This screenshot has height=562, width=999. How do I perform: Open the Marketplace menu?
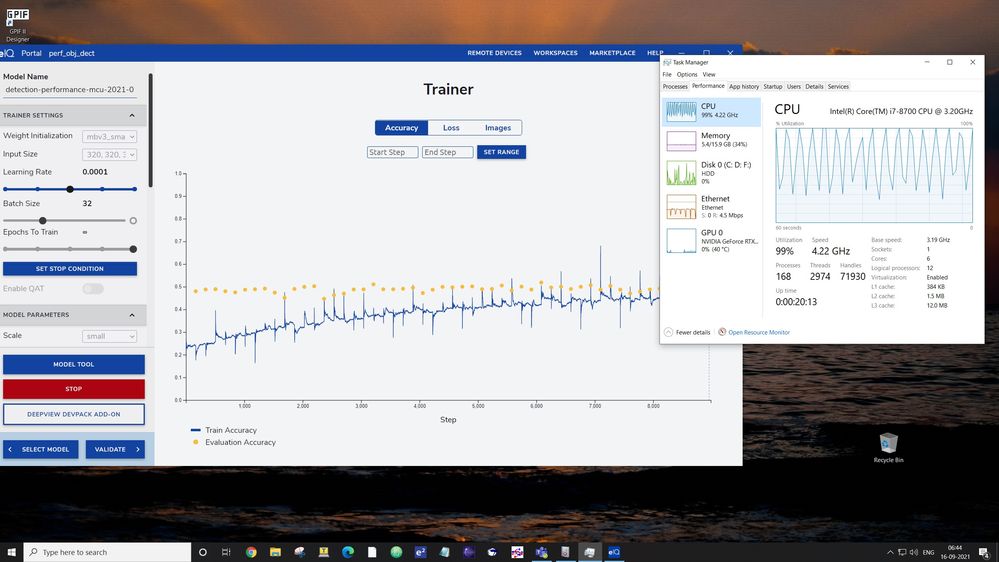click(x=612, y=53)
